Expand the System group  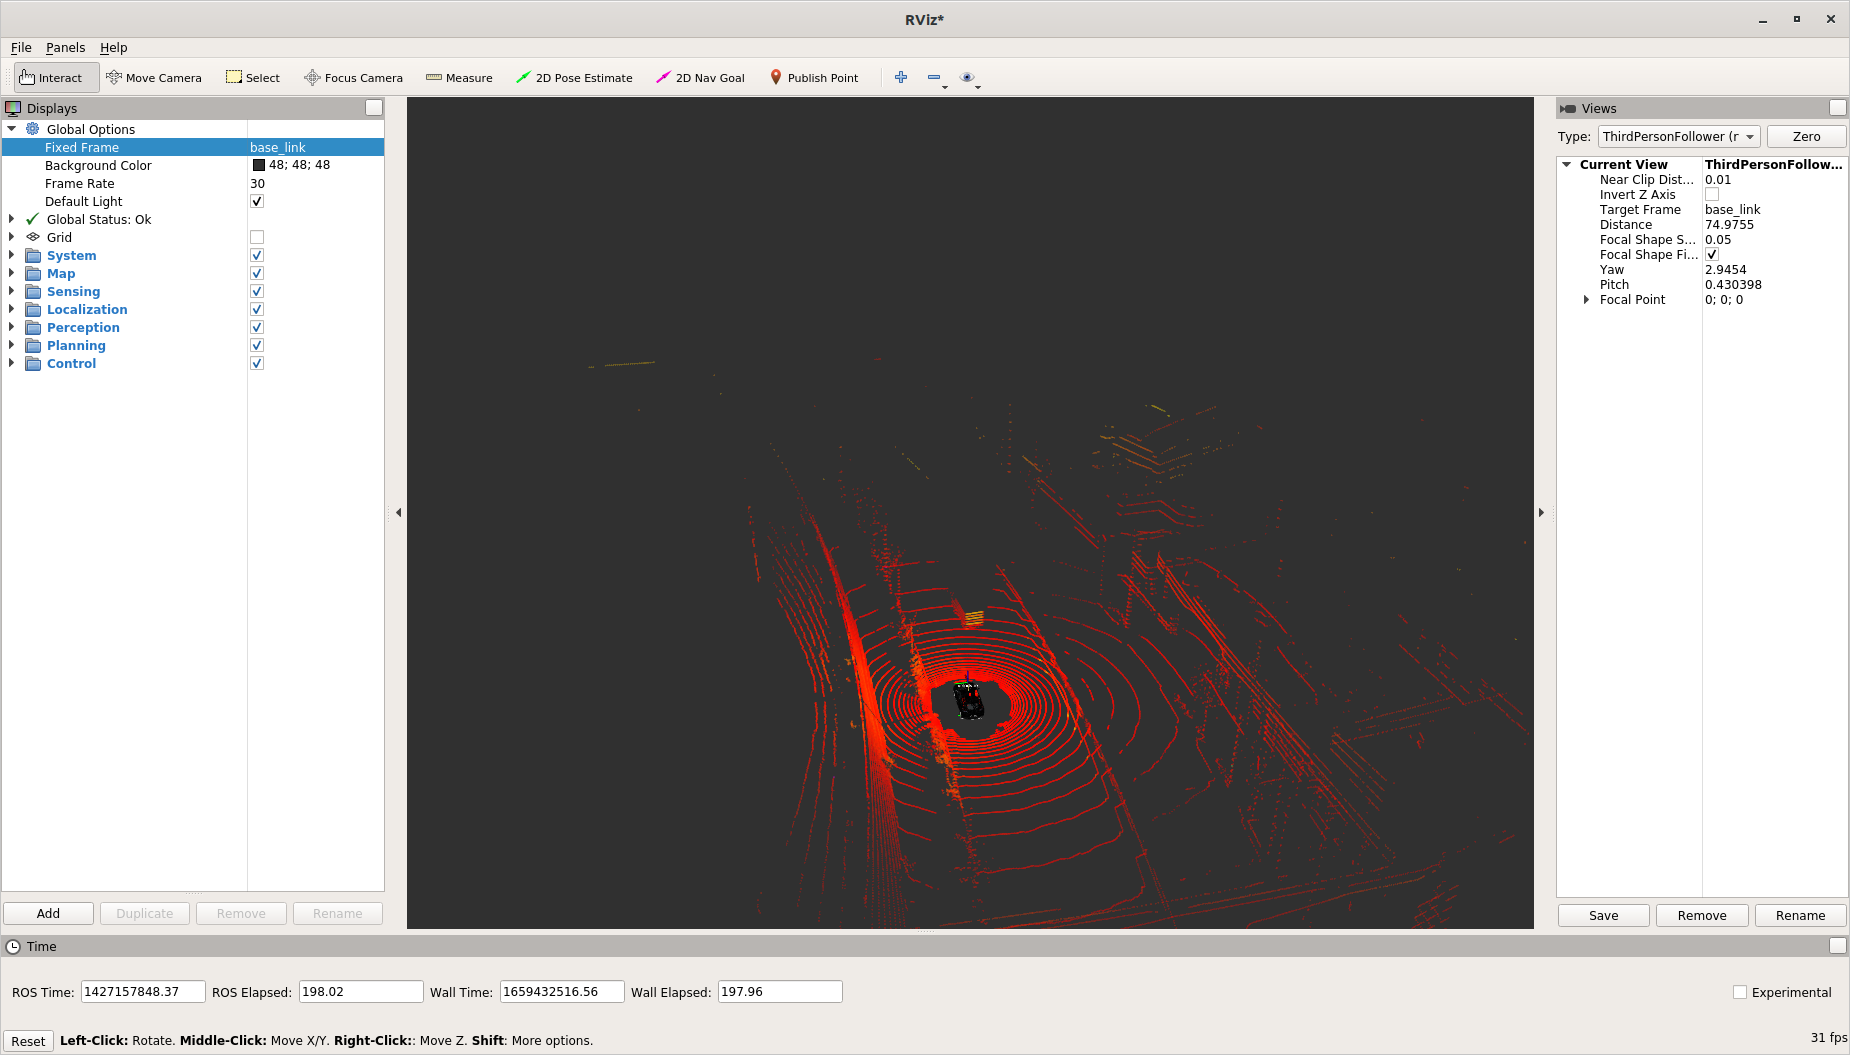click(12, 255)
